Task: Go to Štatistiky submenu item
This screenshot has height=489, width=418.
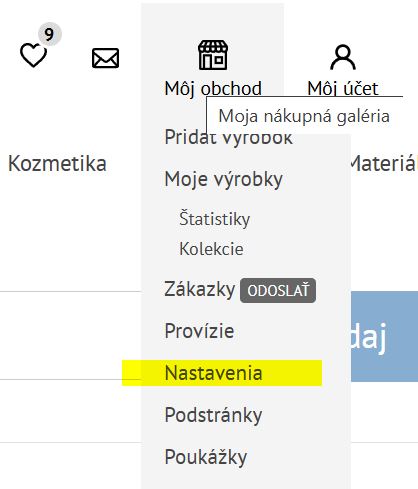Action: pyautogui.click(x=214, y=219)
